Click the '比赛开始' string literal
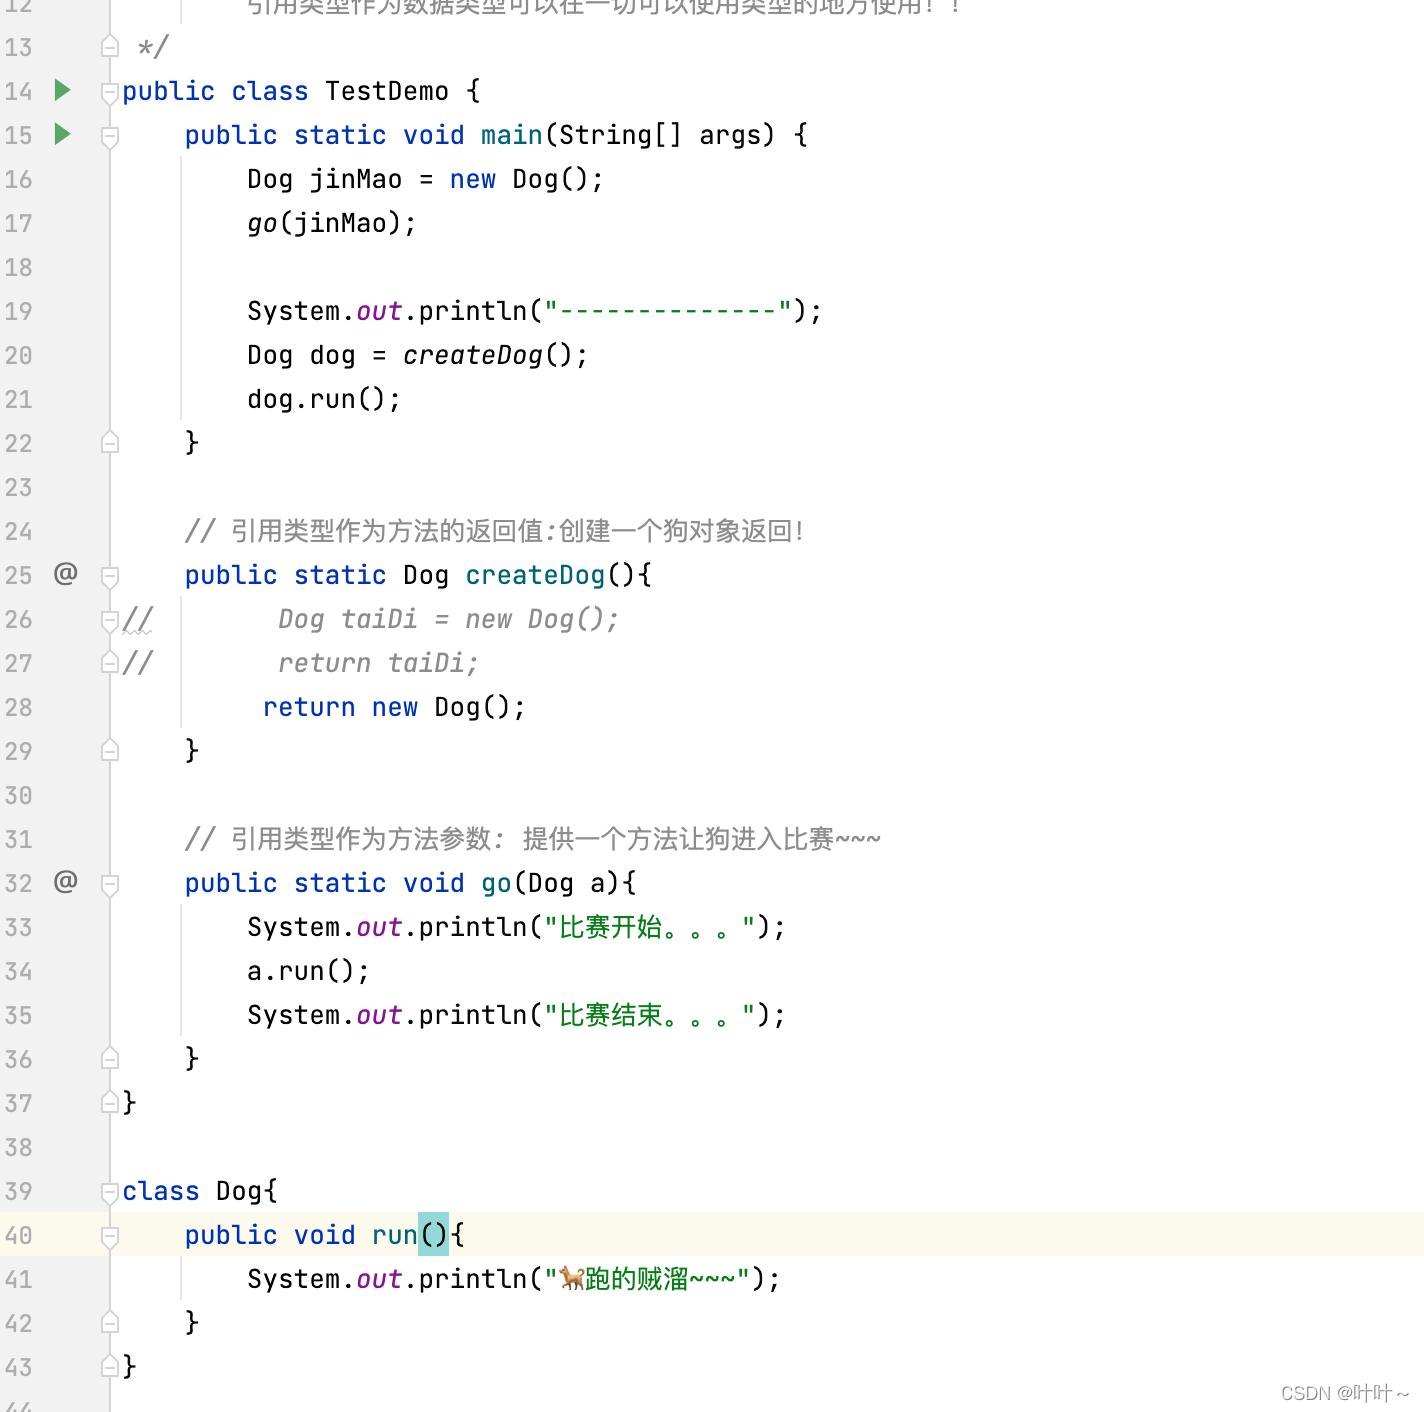Screen dimensions: 1424x1412 pyautogui.click(x=649, y=927)
